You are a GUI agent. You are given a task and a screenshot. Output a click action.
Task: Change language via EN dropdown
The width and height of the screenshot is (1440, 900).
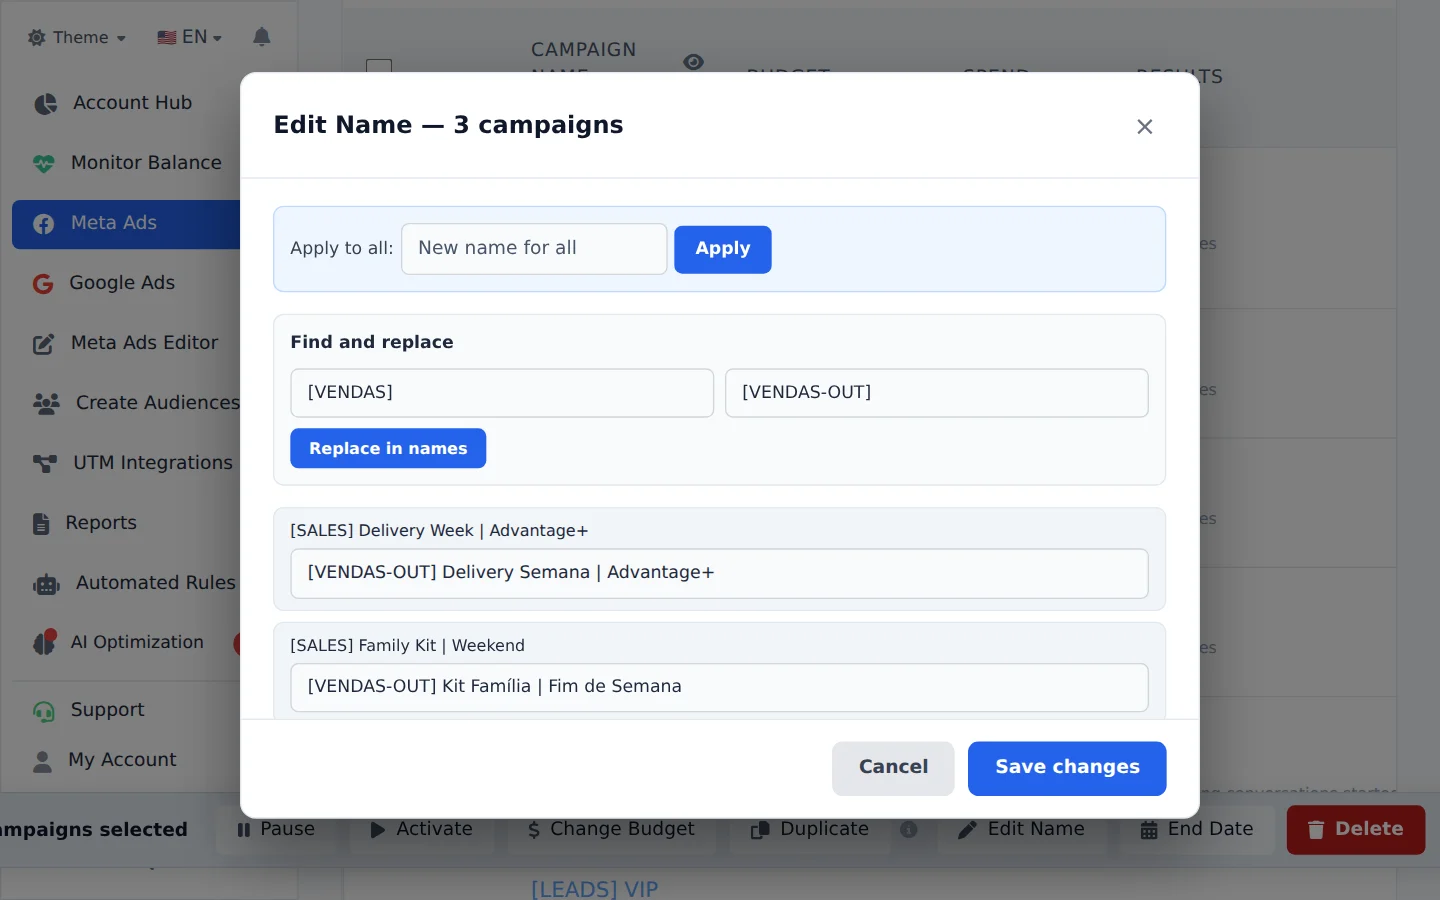pos(189,38)
